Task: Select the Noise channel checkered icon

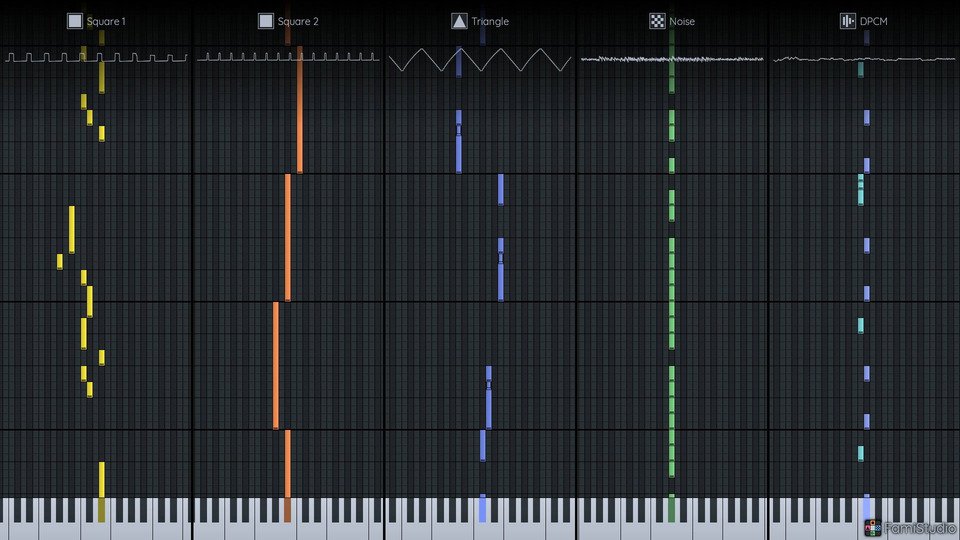Action: point(657,21)
